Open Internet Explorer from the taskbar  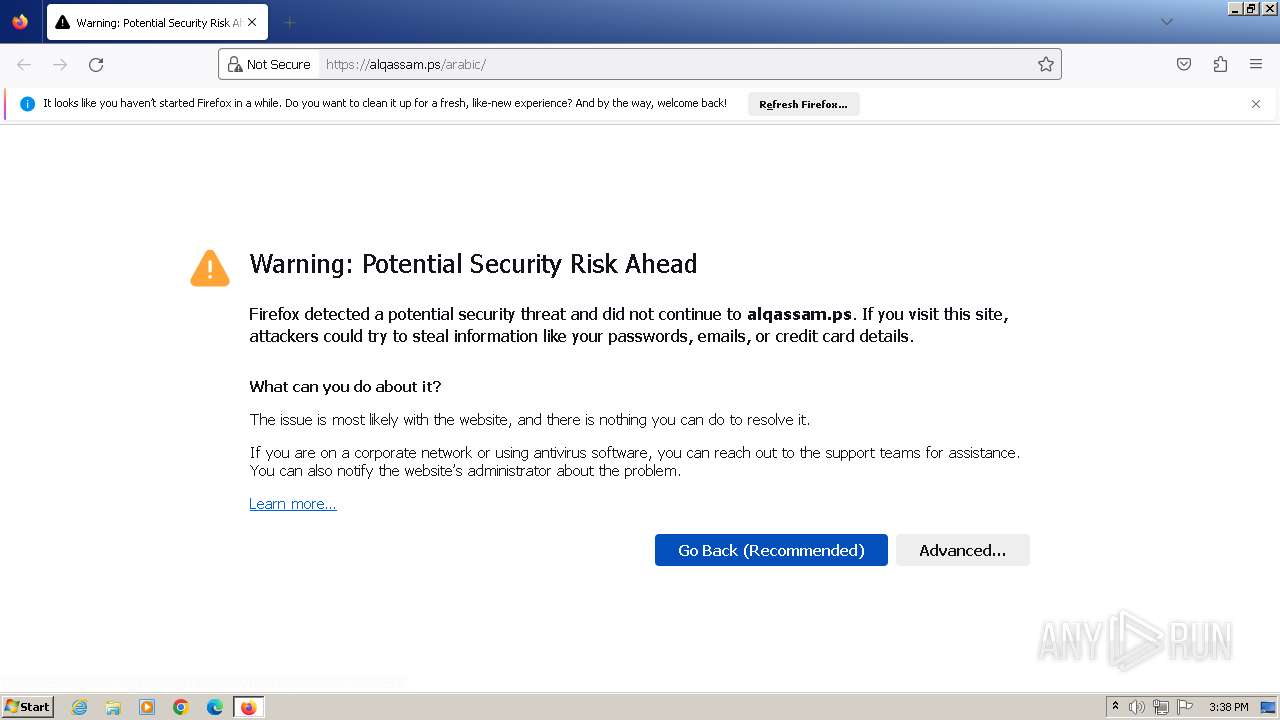pos(79,707)
